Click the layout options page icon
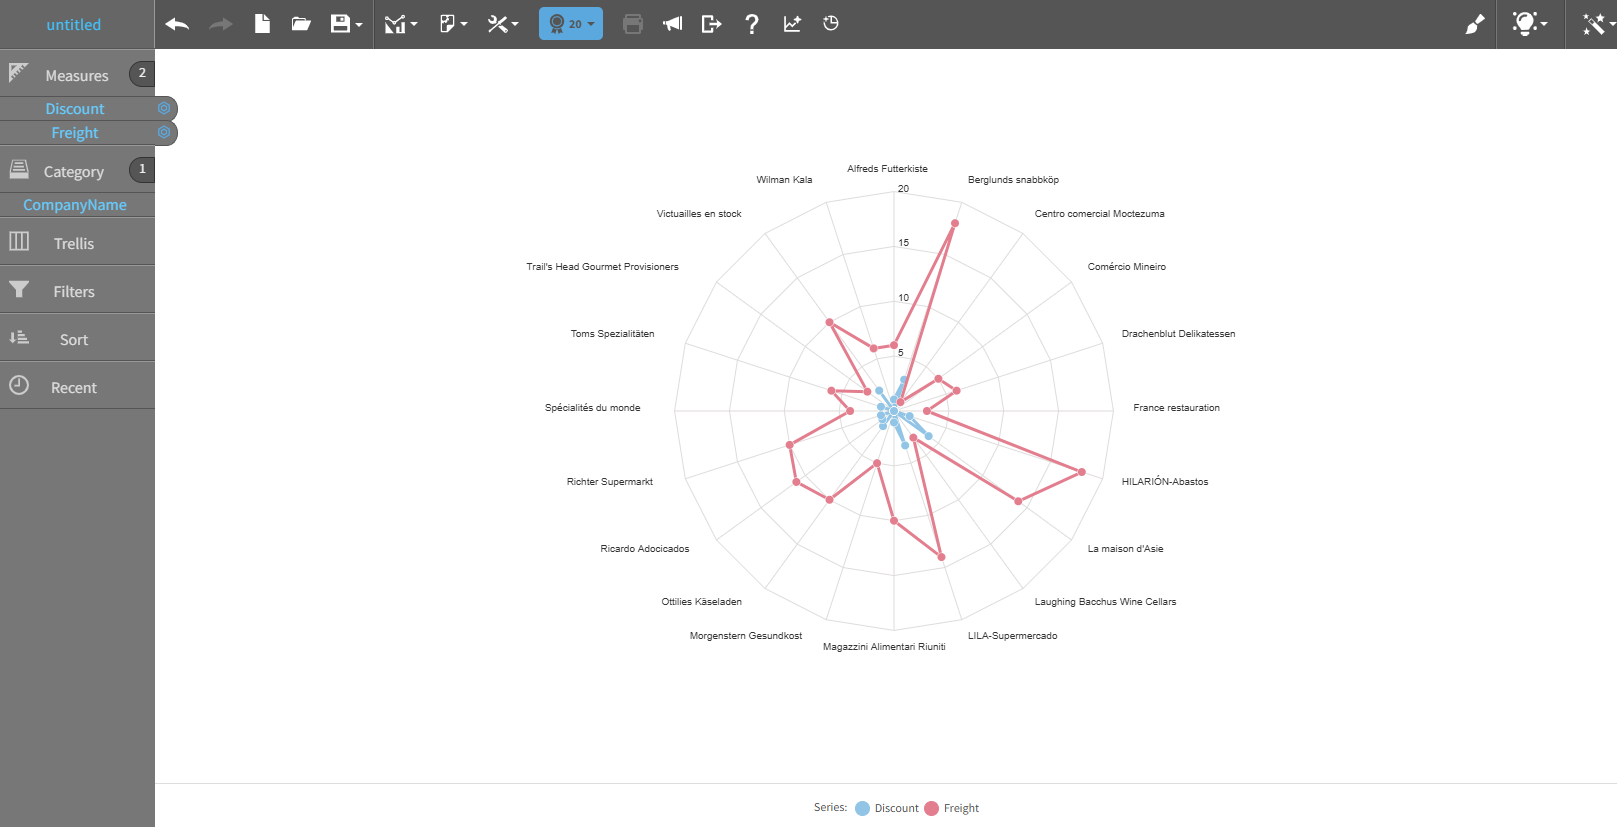1617x827 pixels. click(x=447, y=24)
